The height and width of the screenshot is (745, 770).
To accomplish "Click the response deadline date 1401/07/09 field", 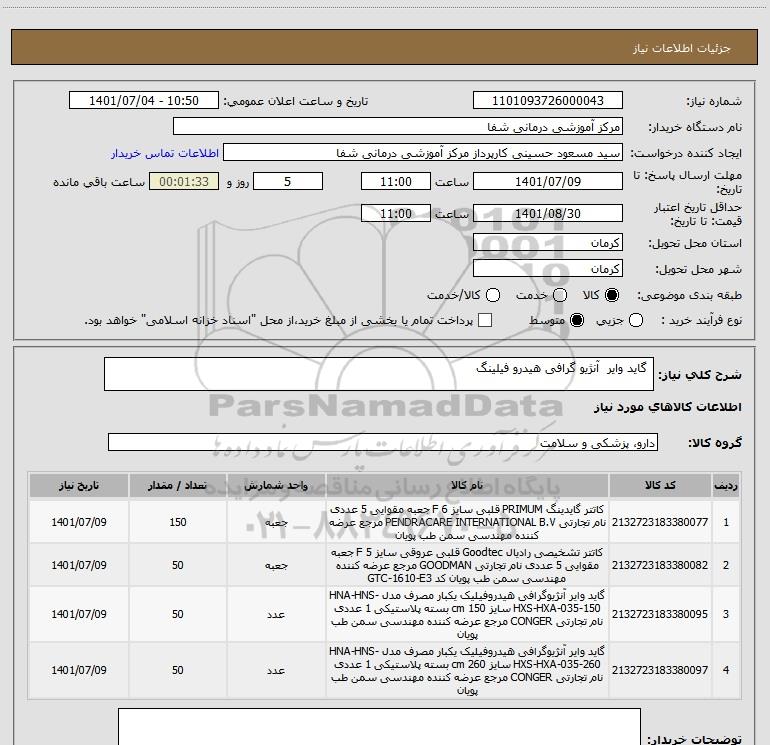I will tap(548, 181).
